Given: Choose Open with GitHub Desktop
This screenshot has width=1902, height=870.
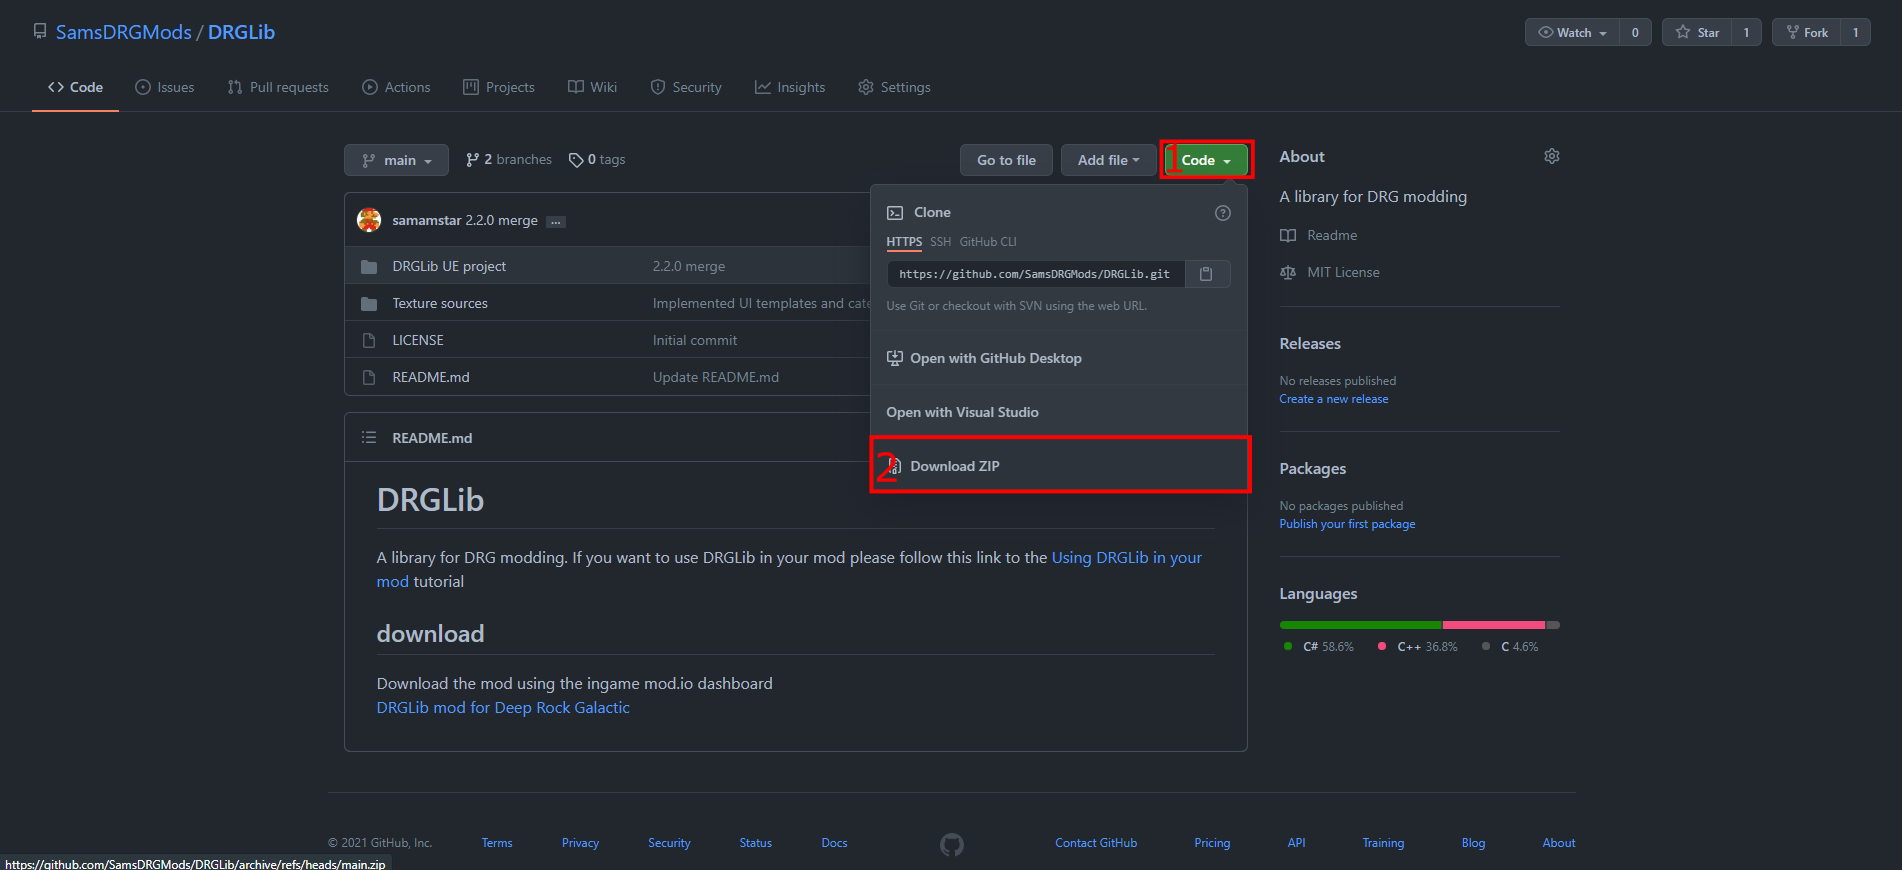Looking at the screenshot, I should click(1059, 358).
